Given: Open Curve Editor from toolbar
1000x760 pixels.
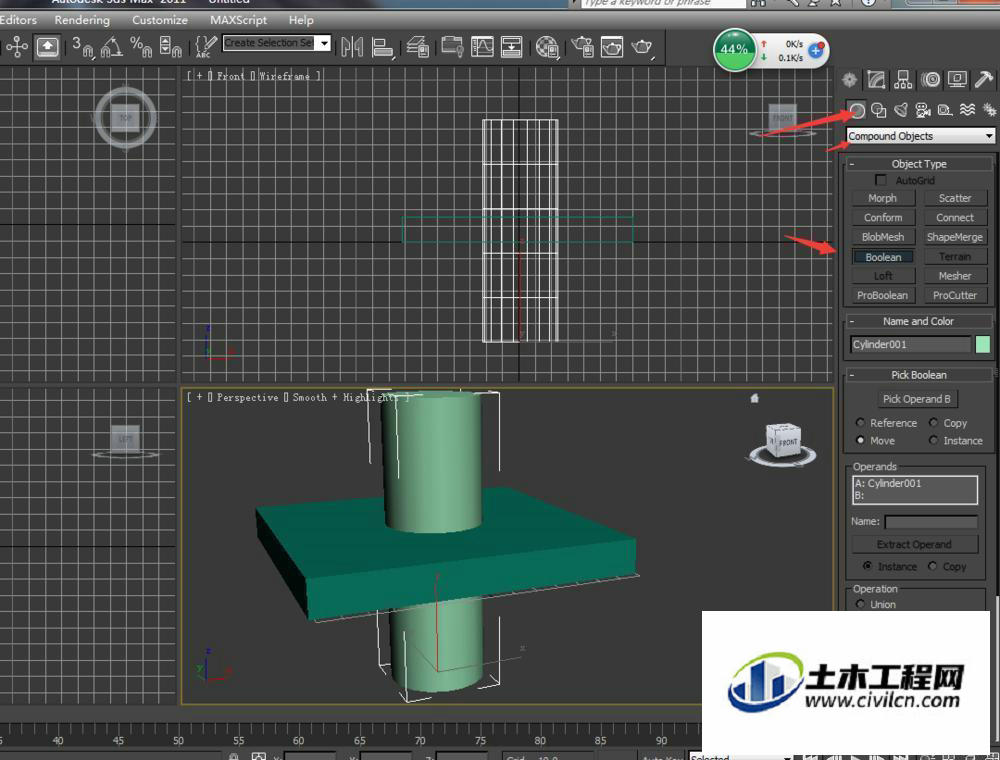Looking at the screenshot, I should pyautogui.click(x=482, y=47).
